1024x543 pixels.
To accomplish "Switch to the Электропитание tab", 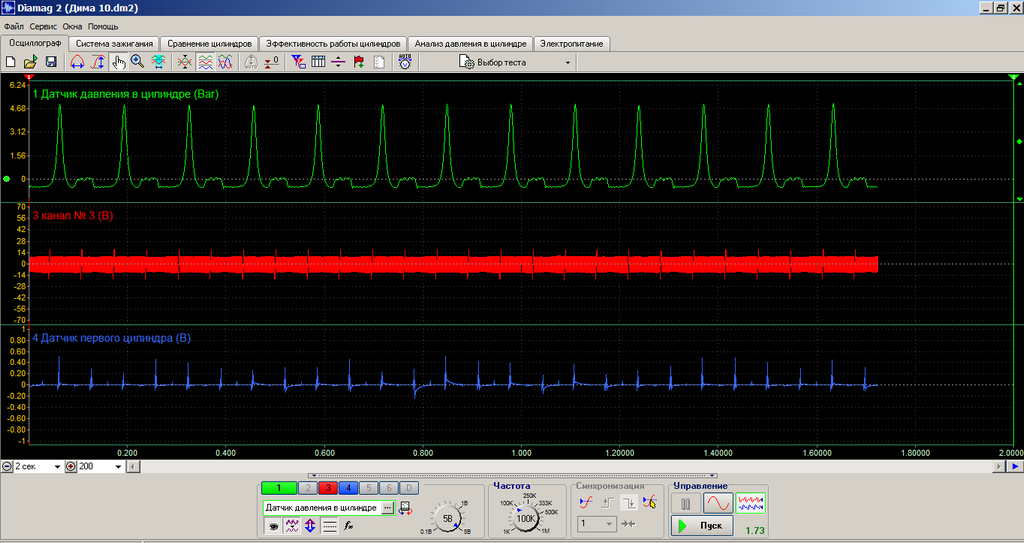I will (x=572, y=44).
